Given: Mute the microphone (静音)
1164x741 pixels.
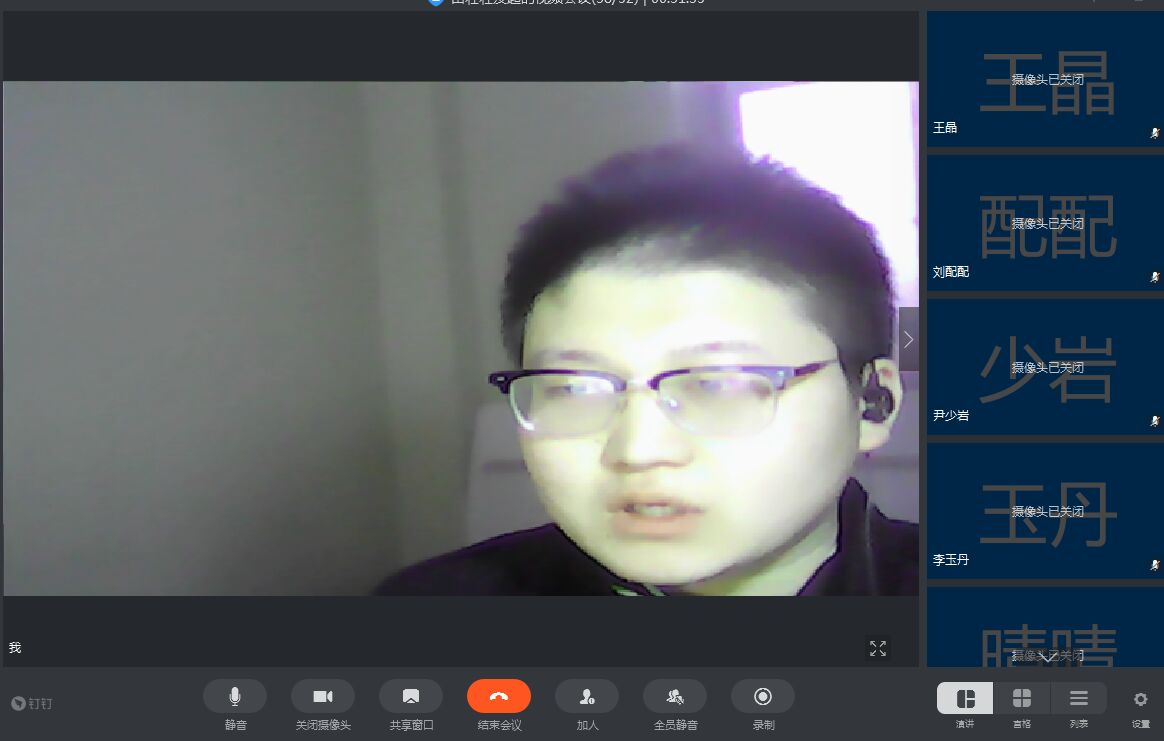Looking at the screenshot, I should [x=234, y=696].
